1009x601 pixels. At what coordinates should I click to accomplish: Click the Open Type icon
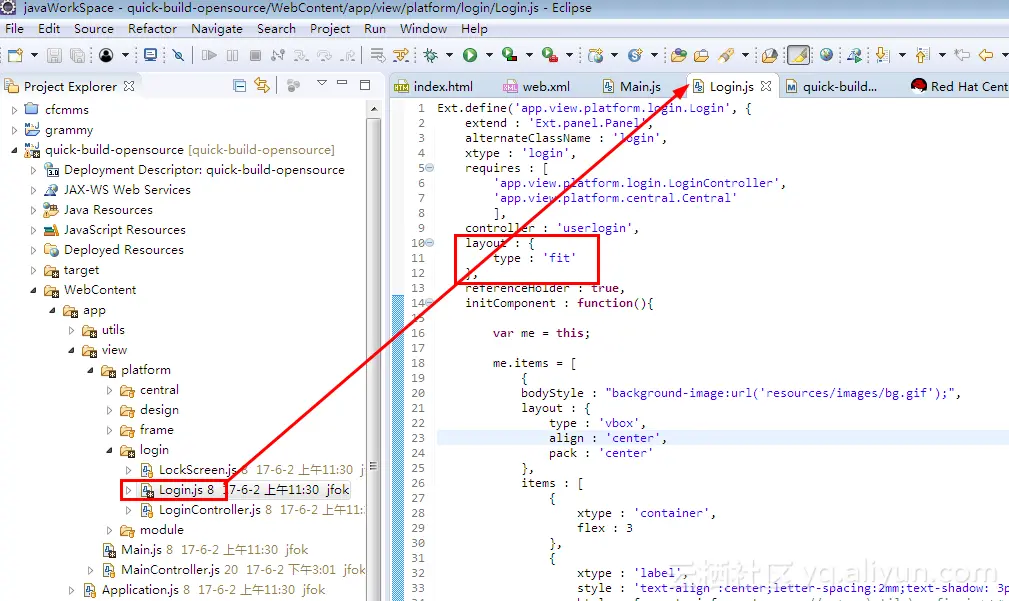(x=678, y=55)
